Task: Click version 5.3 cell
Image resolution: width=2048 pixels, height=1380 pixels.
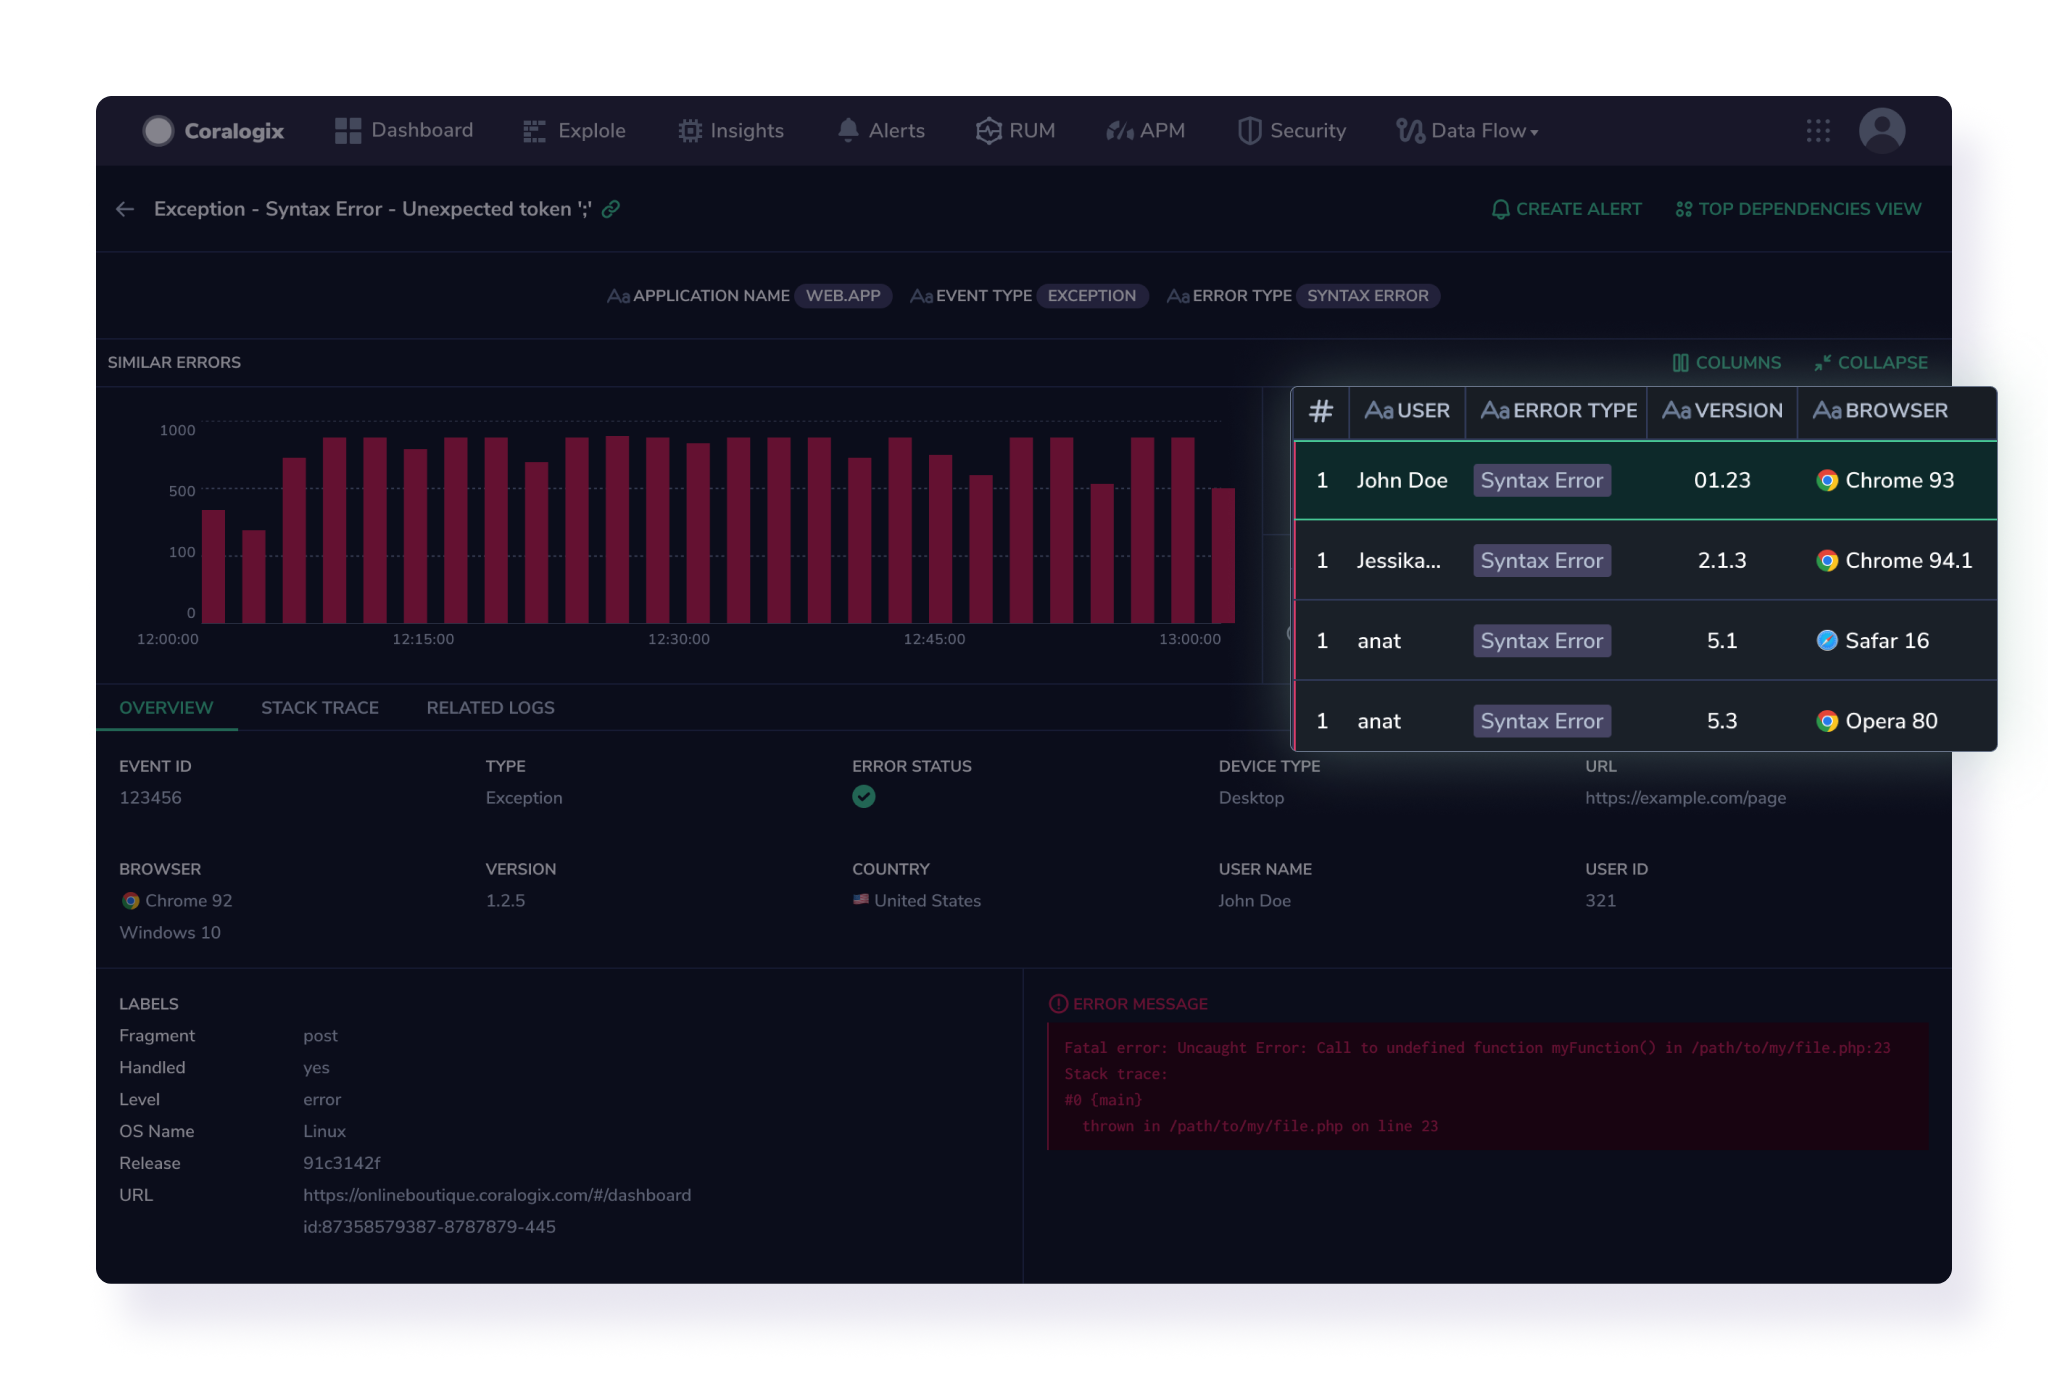Action: [x=1722, y=721]
